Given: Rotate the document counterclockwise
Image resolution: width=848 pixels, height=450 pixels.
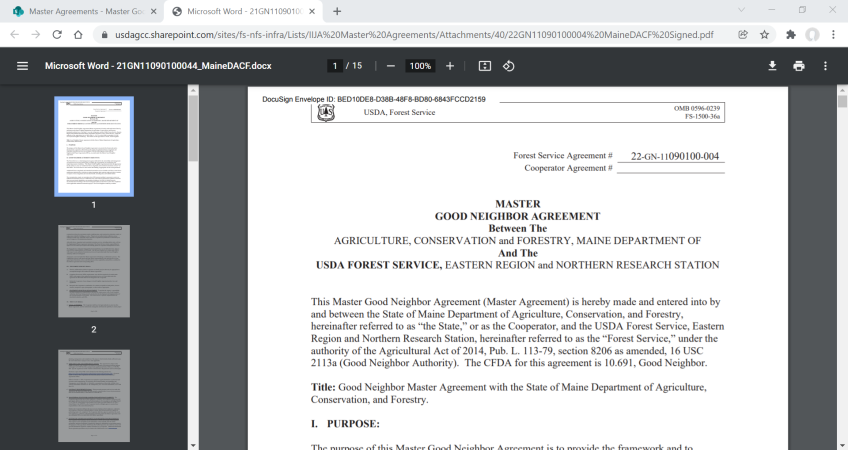Looking at the screenshot, I should [508, 66].
